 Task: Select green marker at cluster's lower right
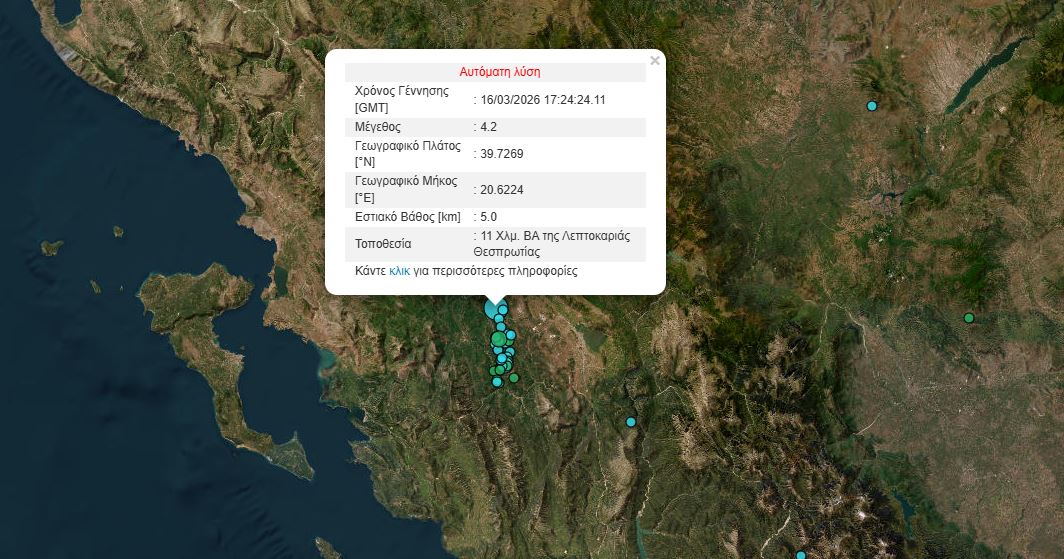(x=514, y=377)
